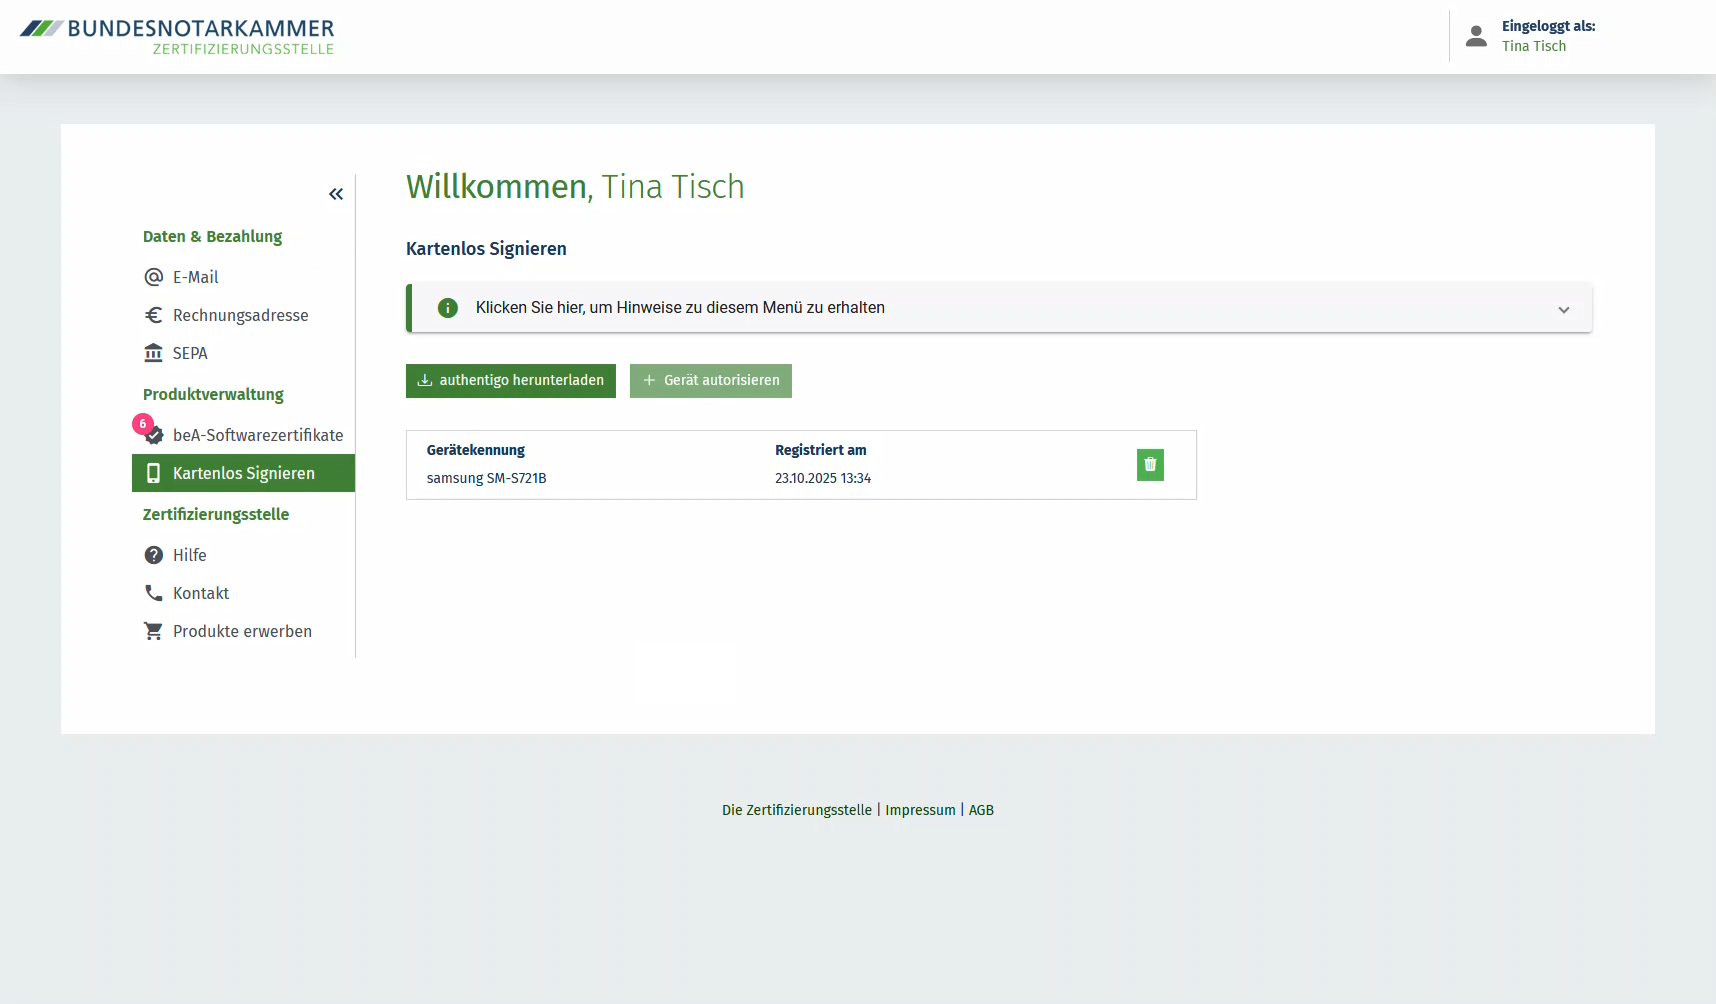Screen dimensions: 1716x1004
Task: Open the E-Mail menu item
Action: [x=195, y=277]
